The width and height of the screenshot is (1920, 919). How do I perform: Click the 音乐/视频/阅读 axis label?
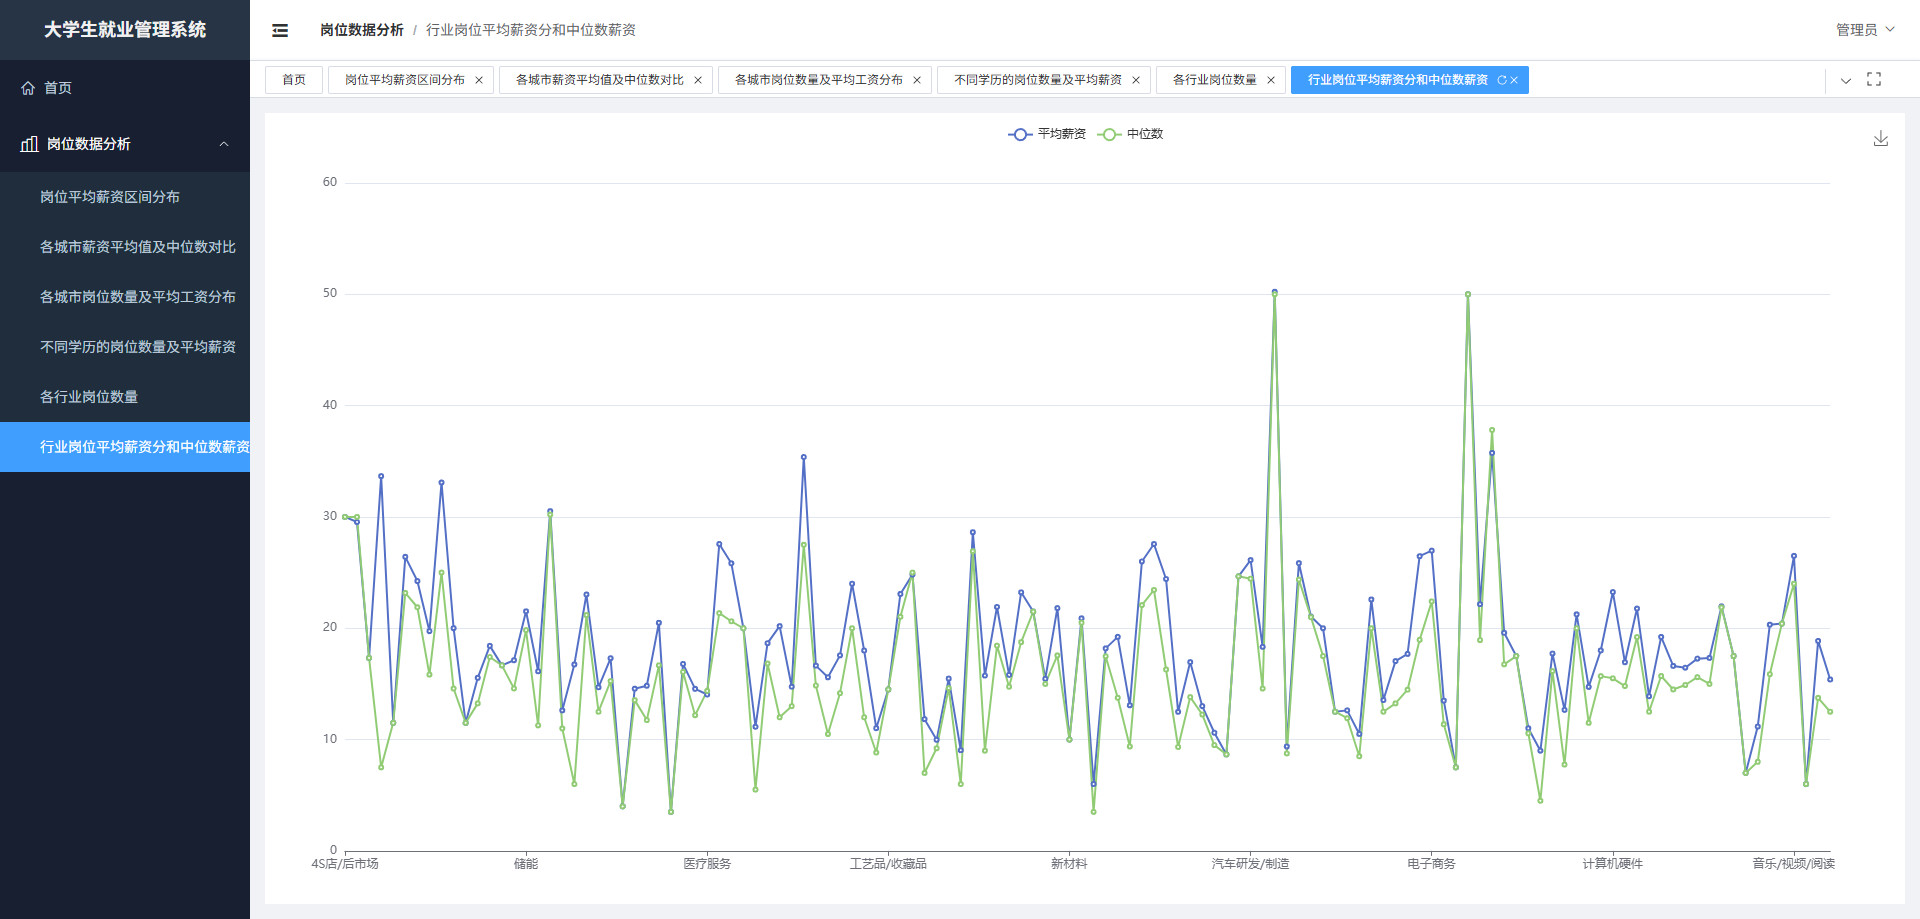(x=1793, y=864)
